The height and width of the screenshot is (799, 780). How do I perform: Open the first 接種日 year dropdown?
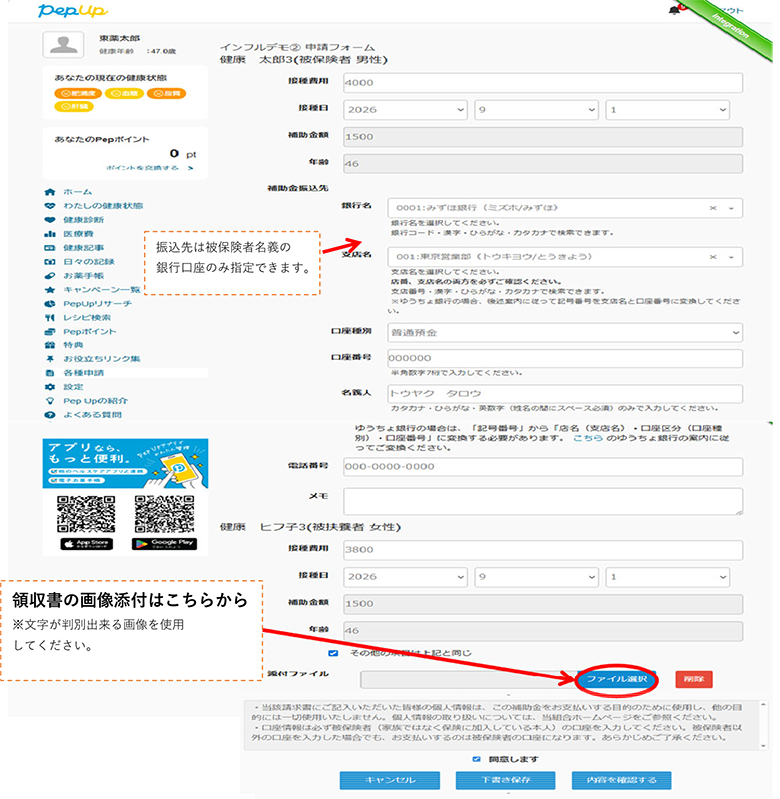(405, 110)
